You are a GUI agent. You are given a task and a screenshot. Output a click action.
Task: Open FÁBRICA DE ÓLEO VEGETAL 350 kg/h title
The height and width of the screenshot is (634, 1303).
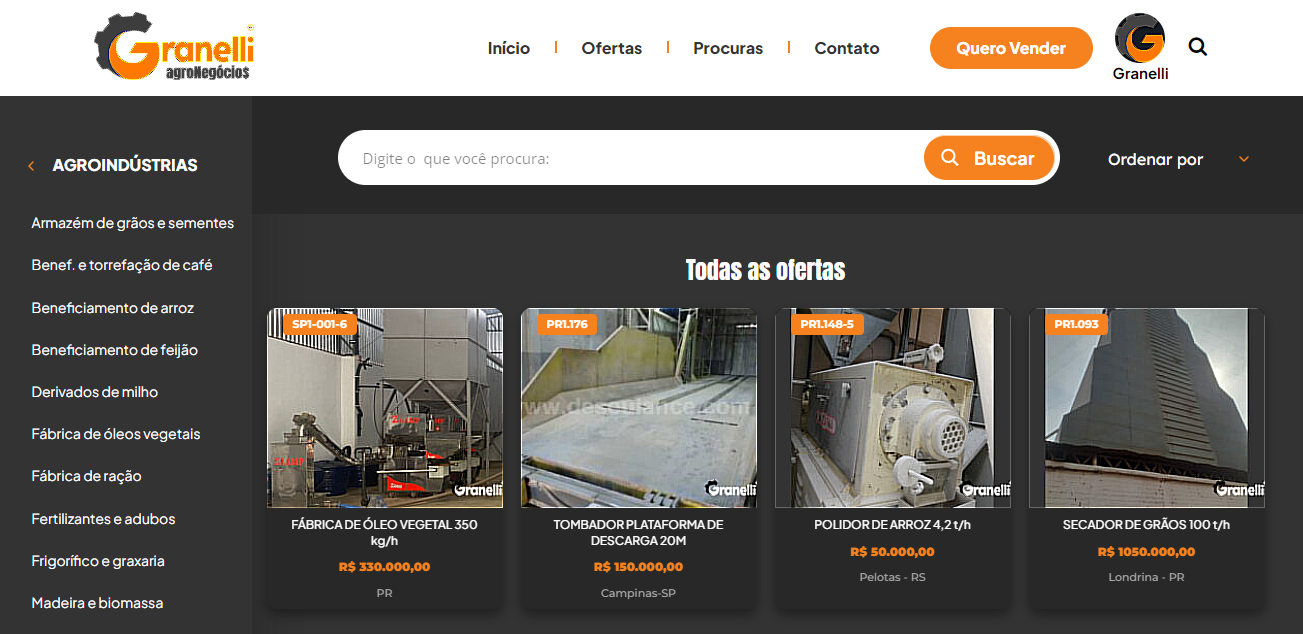[385, 533]
